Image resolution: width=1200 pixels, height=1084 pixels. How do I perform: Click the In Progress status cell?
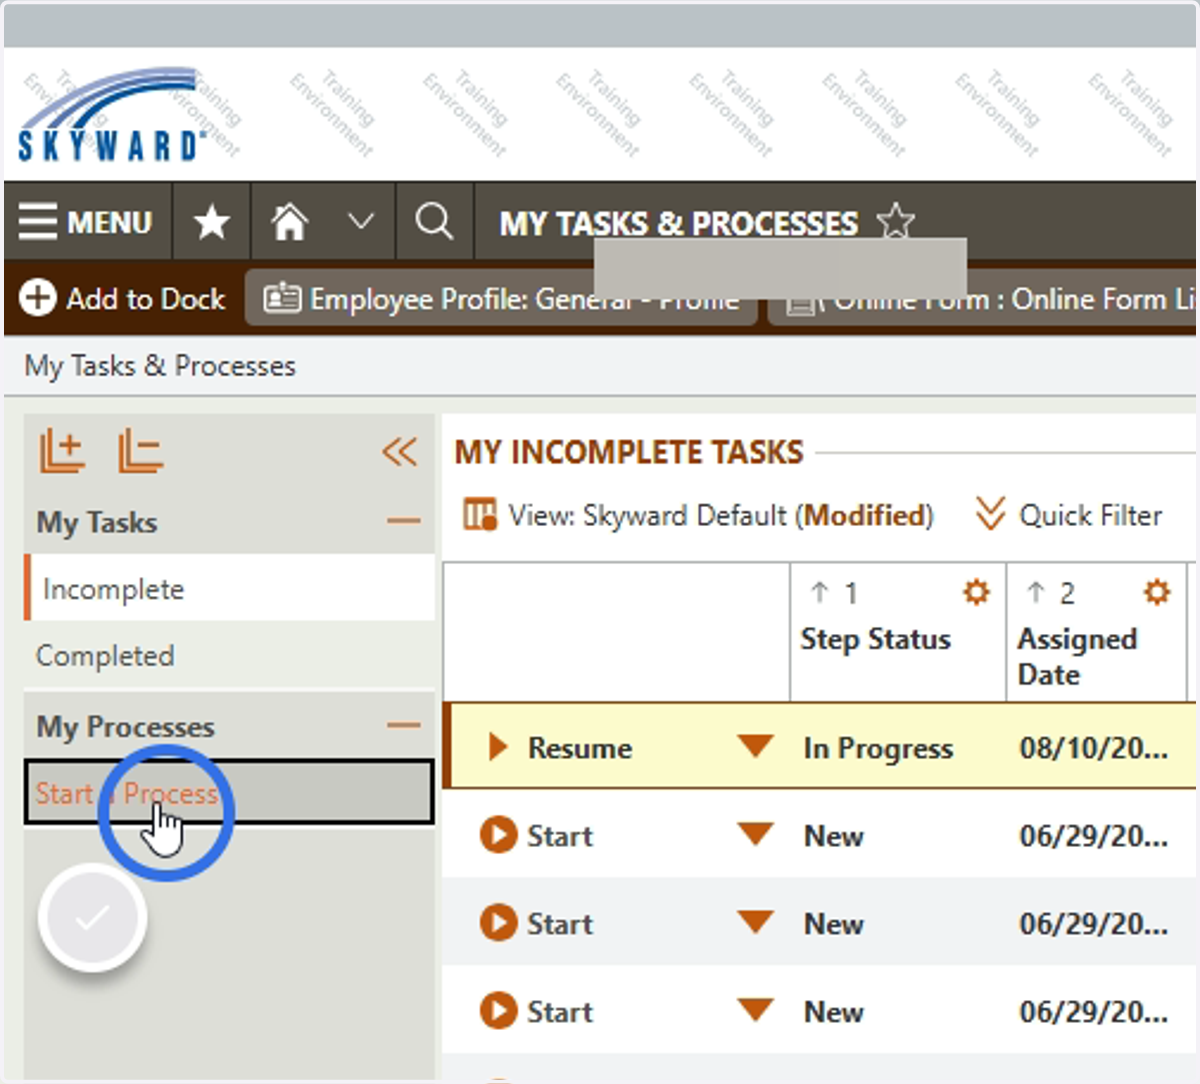878,748
